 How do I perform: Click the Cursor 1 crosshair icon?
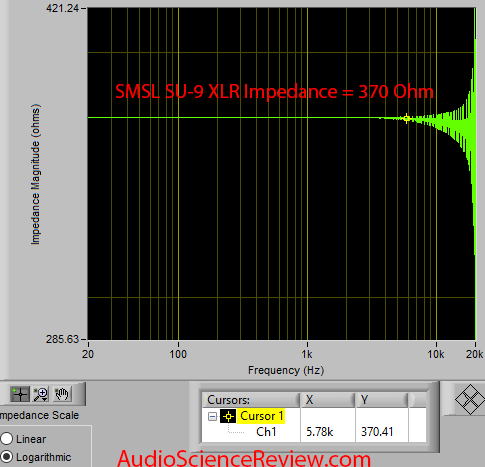(x=228, y=416)
